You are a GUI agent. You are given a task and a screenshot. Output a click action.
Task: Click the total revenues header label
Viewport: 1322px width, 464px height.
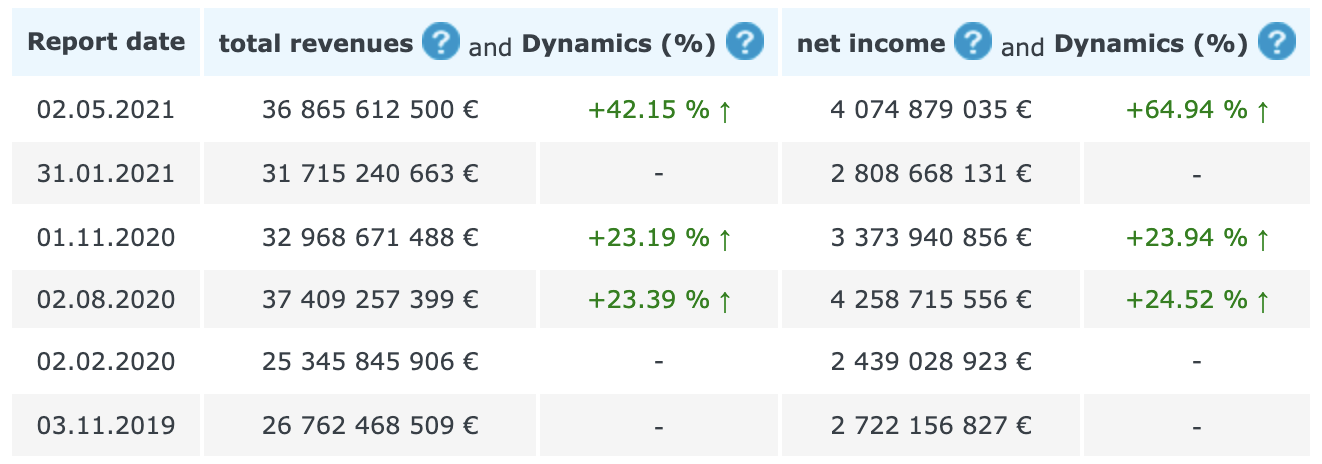[316, 44]
